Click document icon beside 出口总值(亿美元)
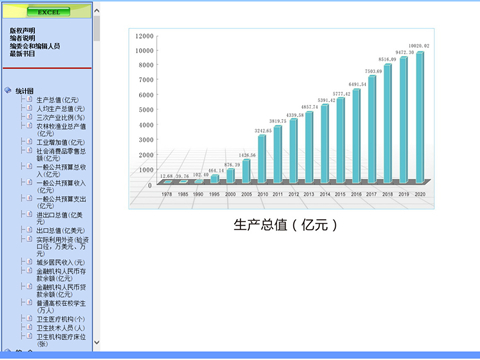Viewport: 480px width, 360px height. (29, 230)
